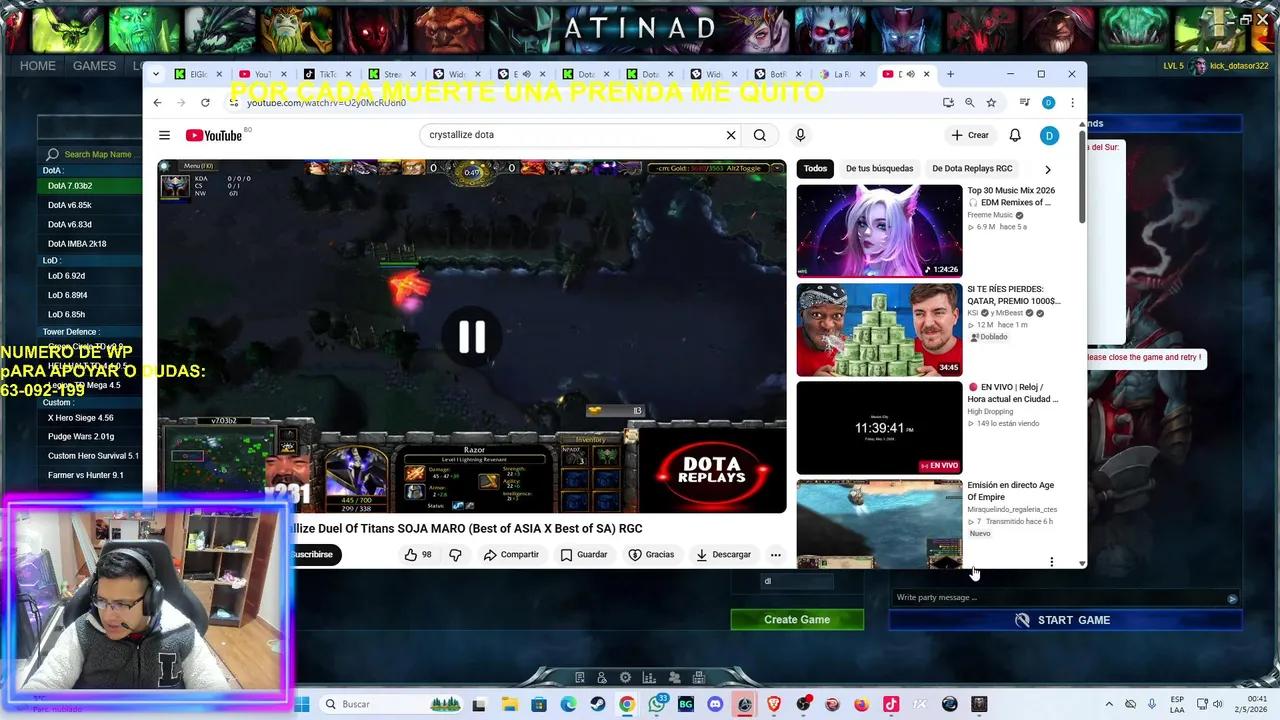The height and width of the screenshot is (720, 1280).
Task: Dislike the video with thumbs down
Action: (455, 555)
